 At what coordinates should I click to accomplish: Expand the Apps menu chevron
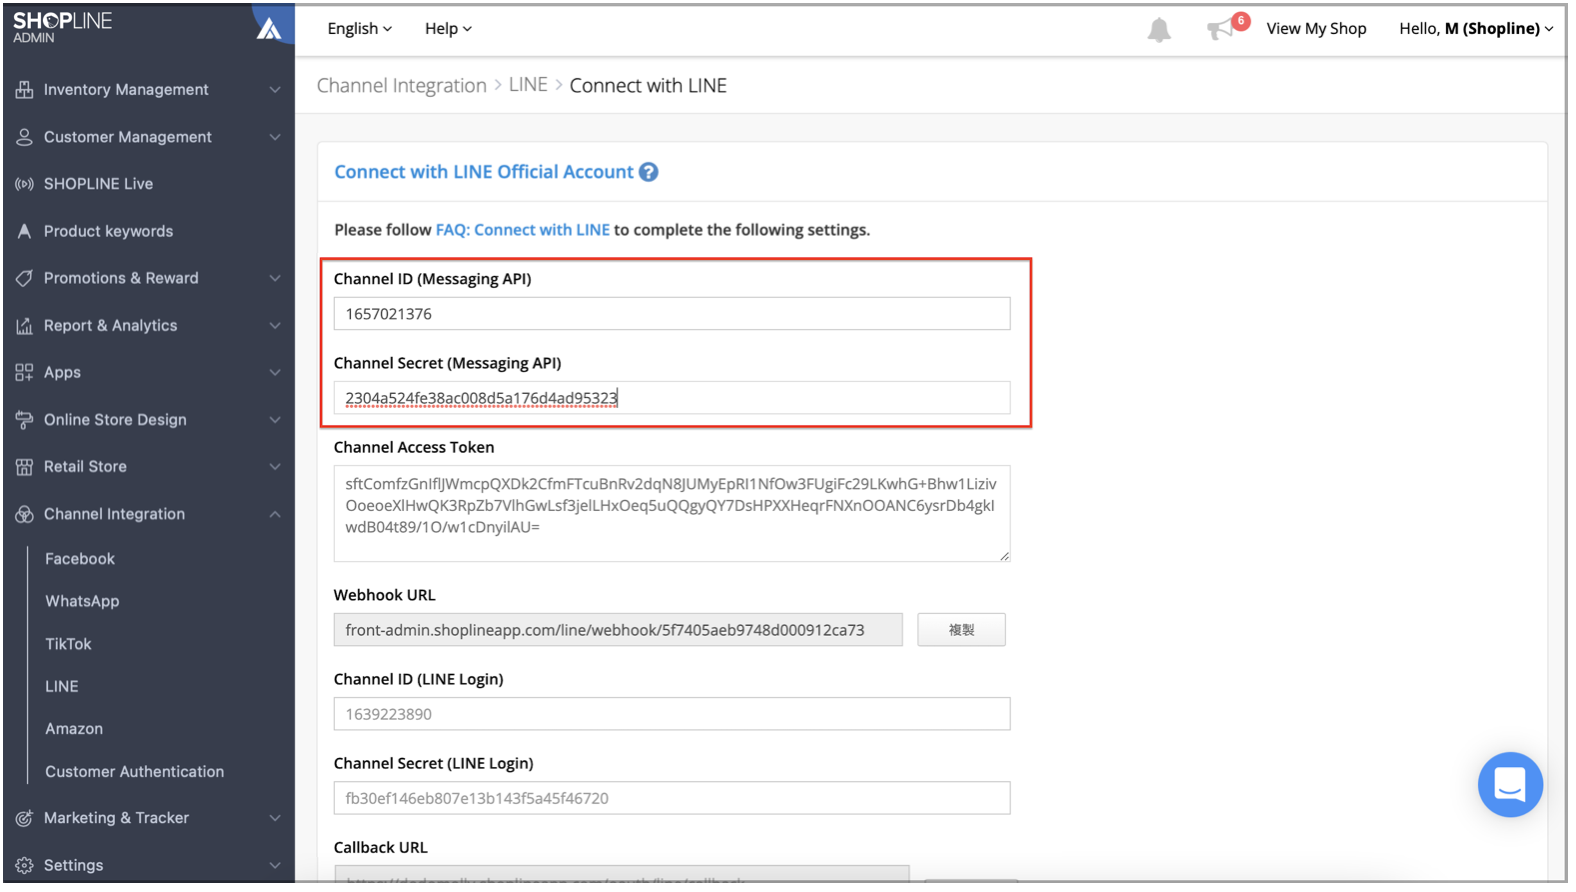275,372
